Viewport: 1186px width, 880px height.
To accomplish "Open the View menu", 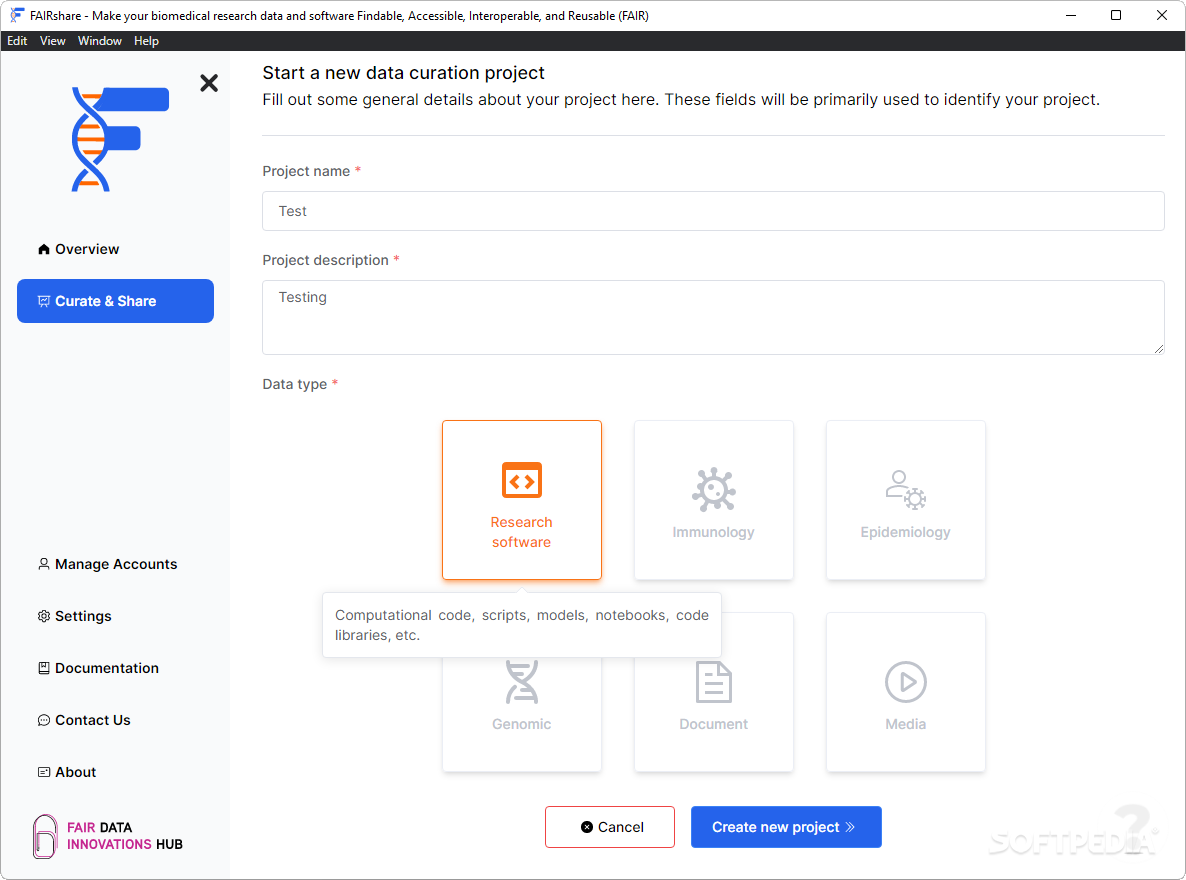I will pos(52,41).
